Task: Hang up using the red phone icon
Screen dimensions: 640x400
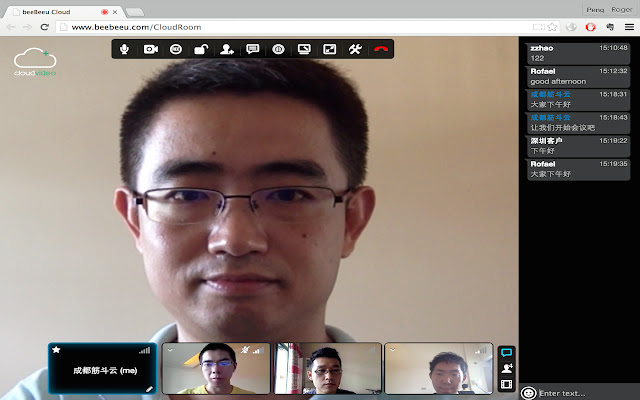Action: click(381, 49)
